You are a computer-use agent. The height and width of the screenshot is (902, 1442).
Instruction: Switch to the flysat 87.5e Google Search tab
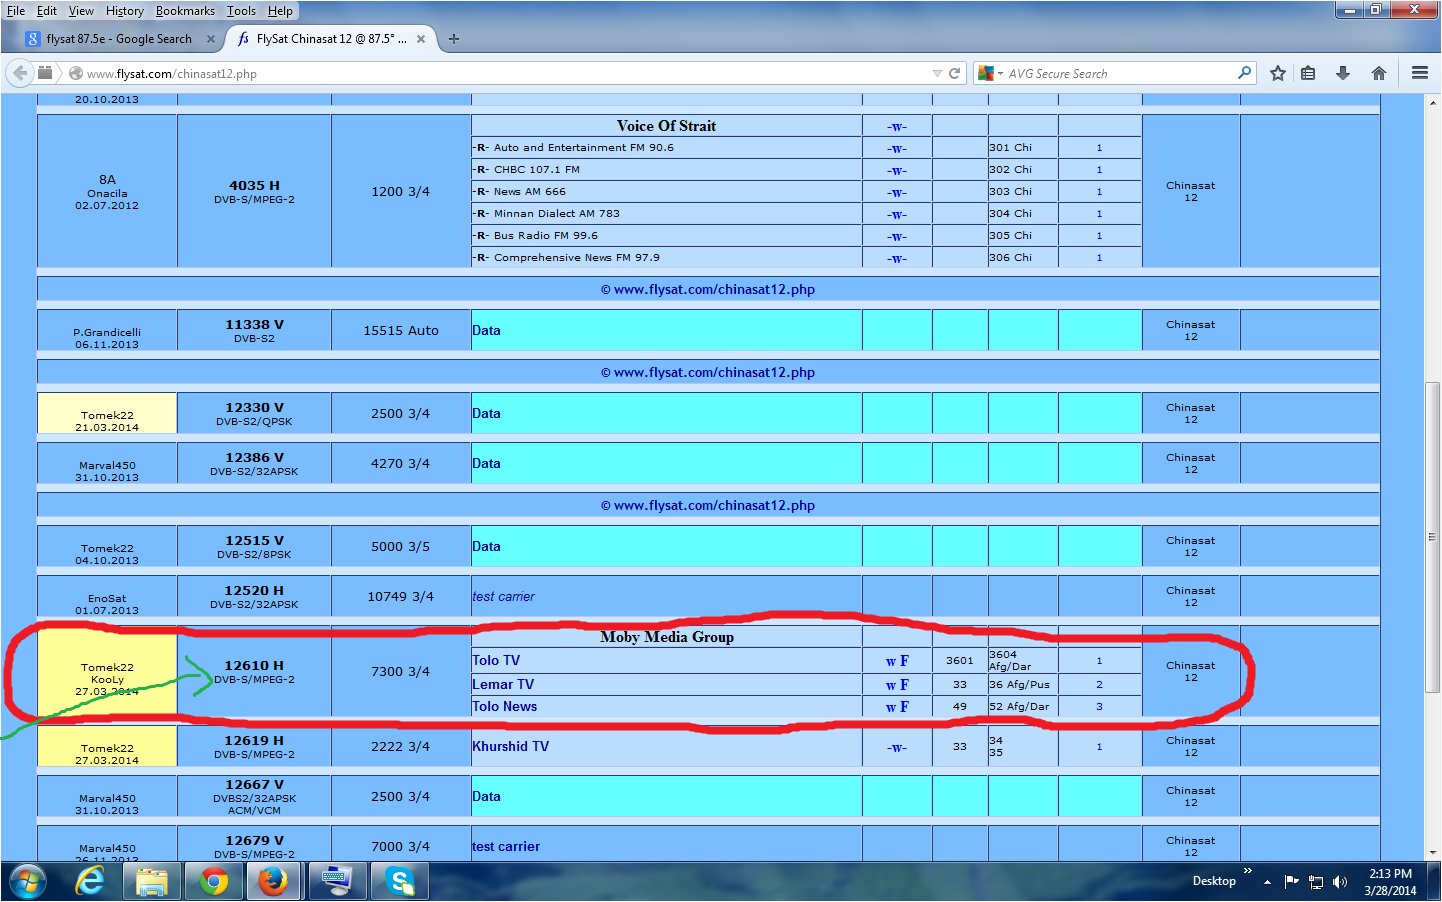point(119,39)
